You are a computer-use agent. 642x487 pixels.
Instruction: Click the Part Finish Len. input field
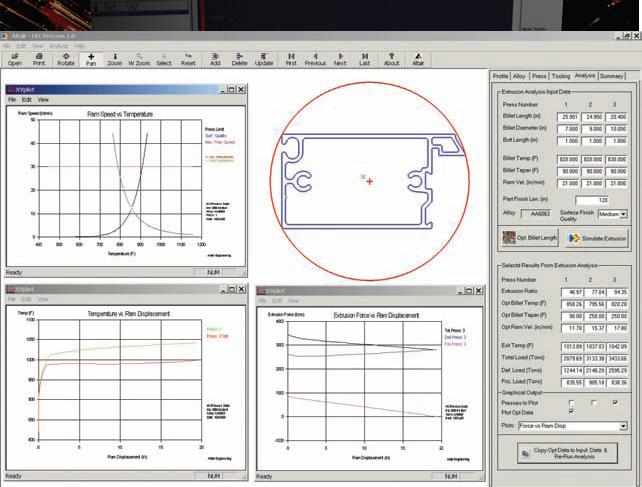coord(592,200)
